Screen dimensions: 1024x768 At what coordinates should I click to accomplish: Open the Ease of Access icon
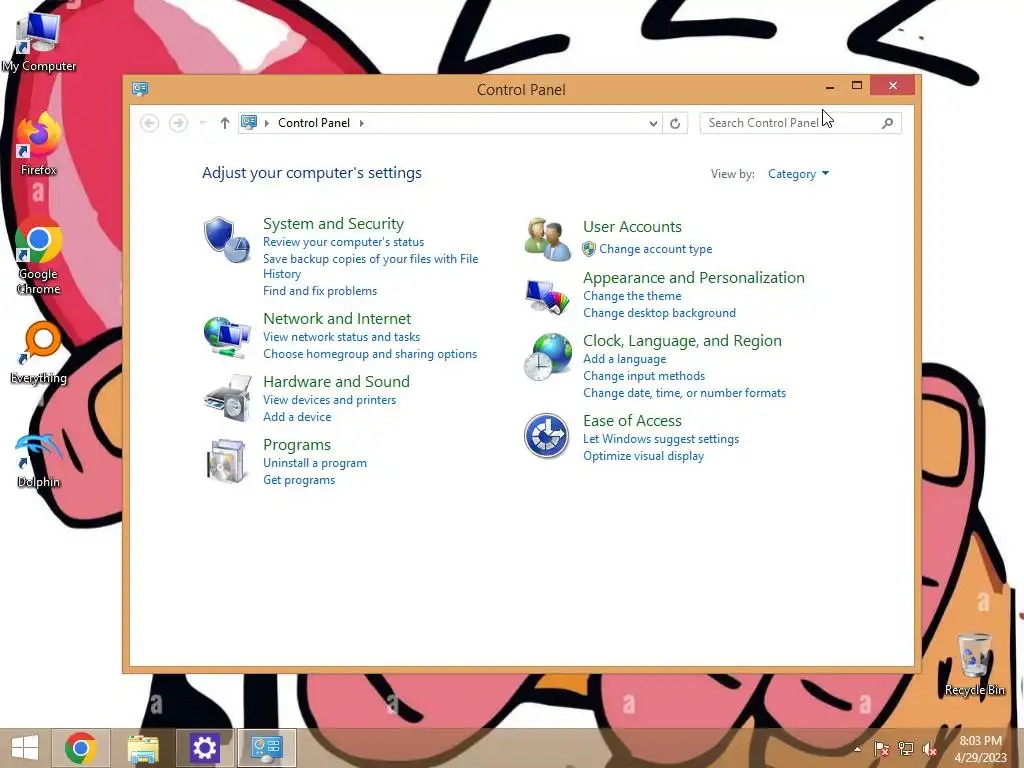coord(547,436)
